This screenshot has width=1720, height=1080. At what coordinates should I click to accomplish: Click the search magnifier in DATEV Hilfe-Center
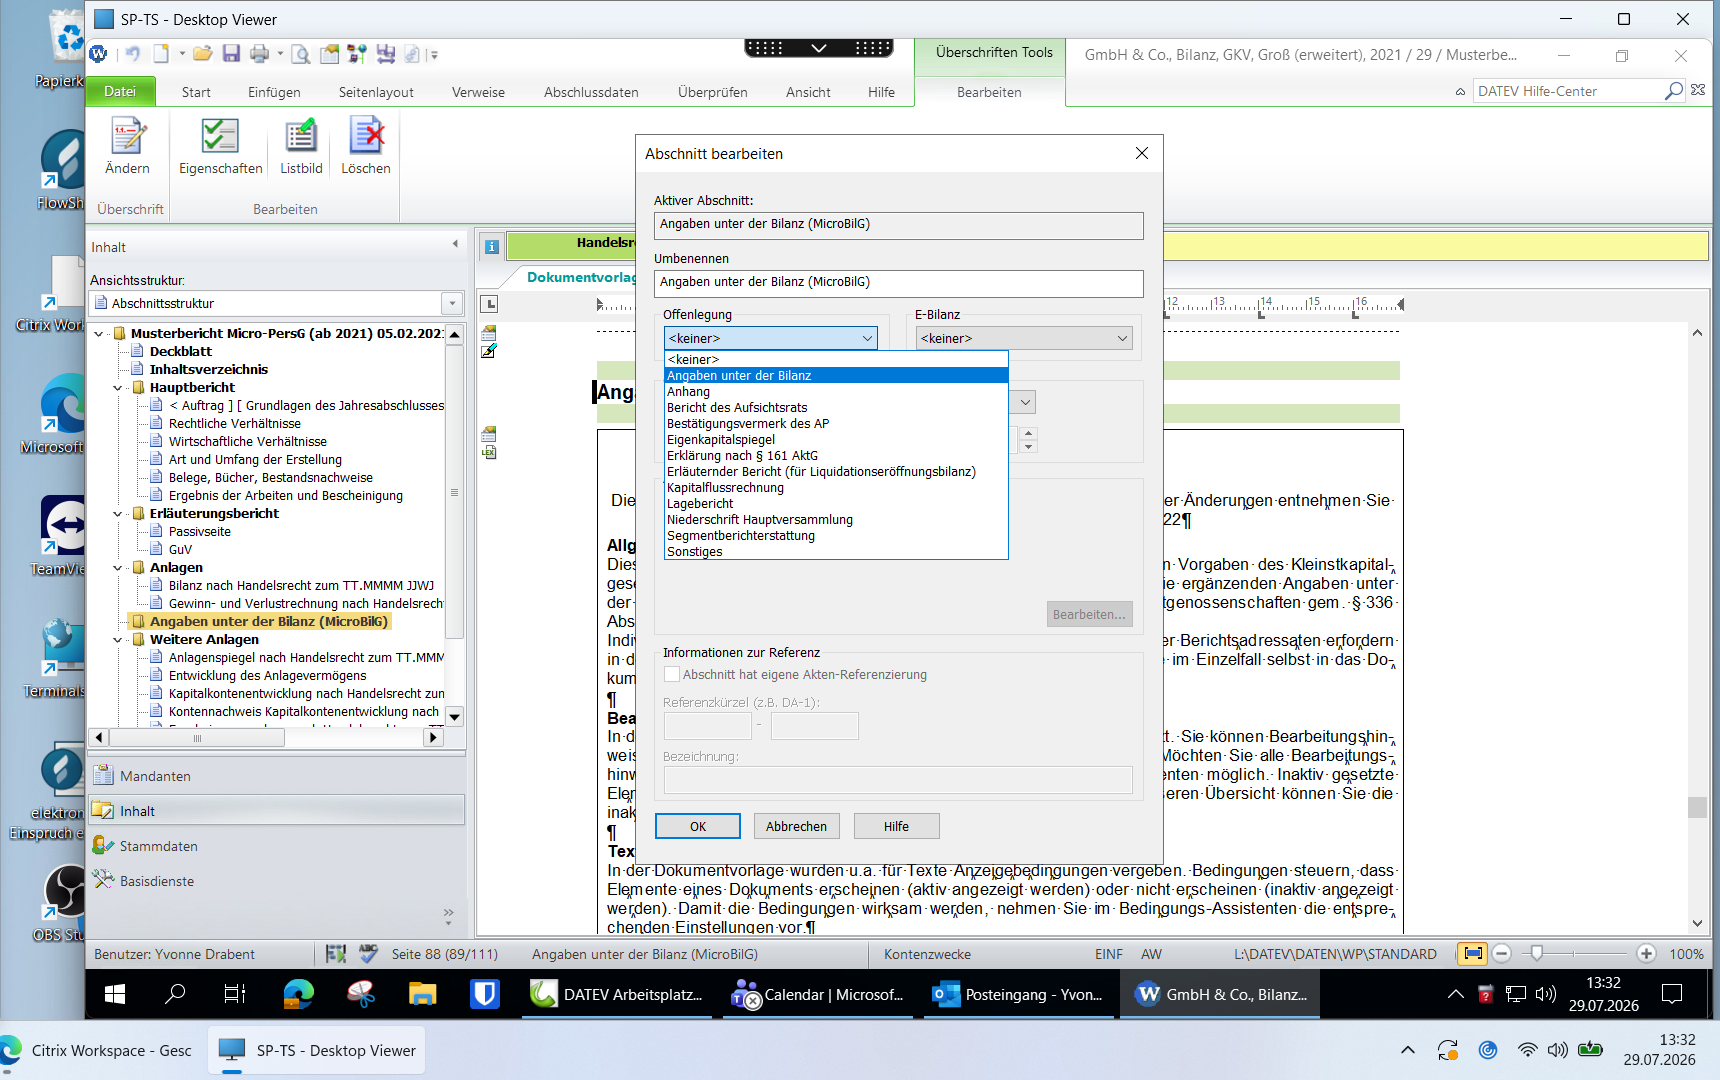tap(1673, 91)
